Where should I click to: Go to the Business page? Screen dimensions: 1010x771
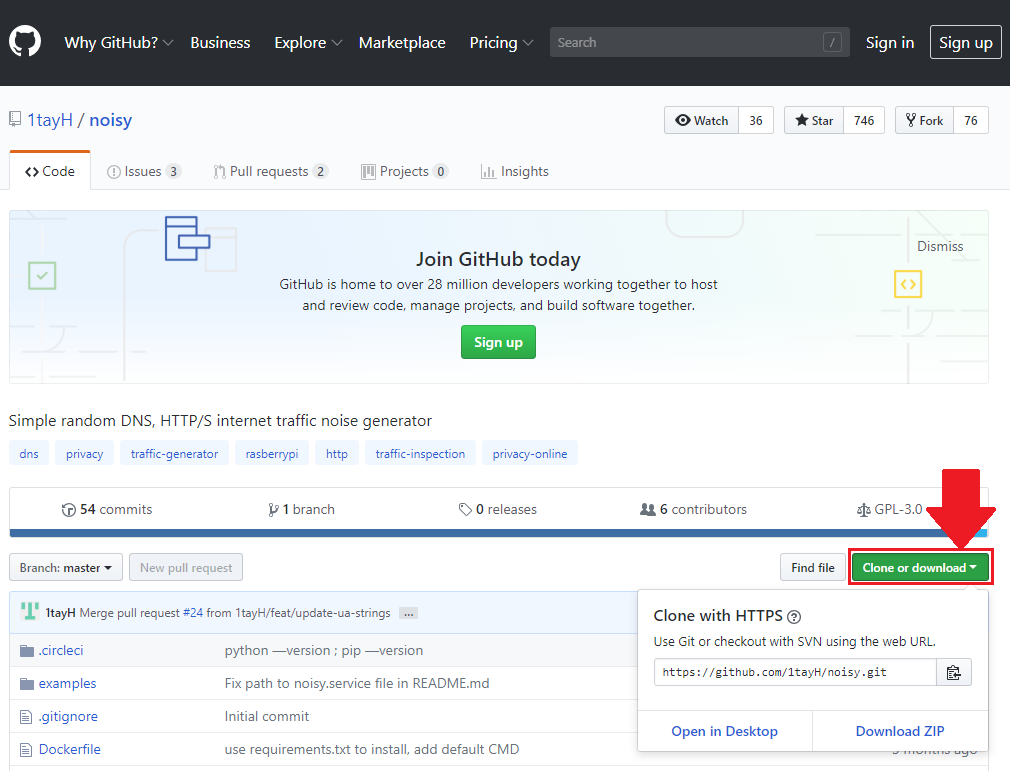pos(220,43)
